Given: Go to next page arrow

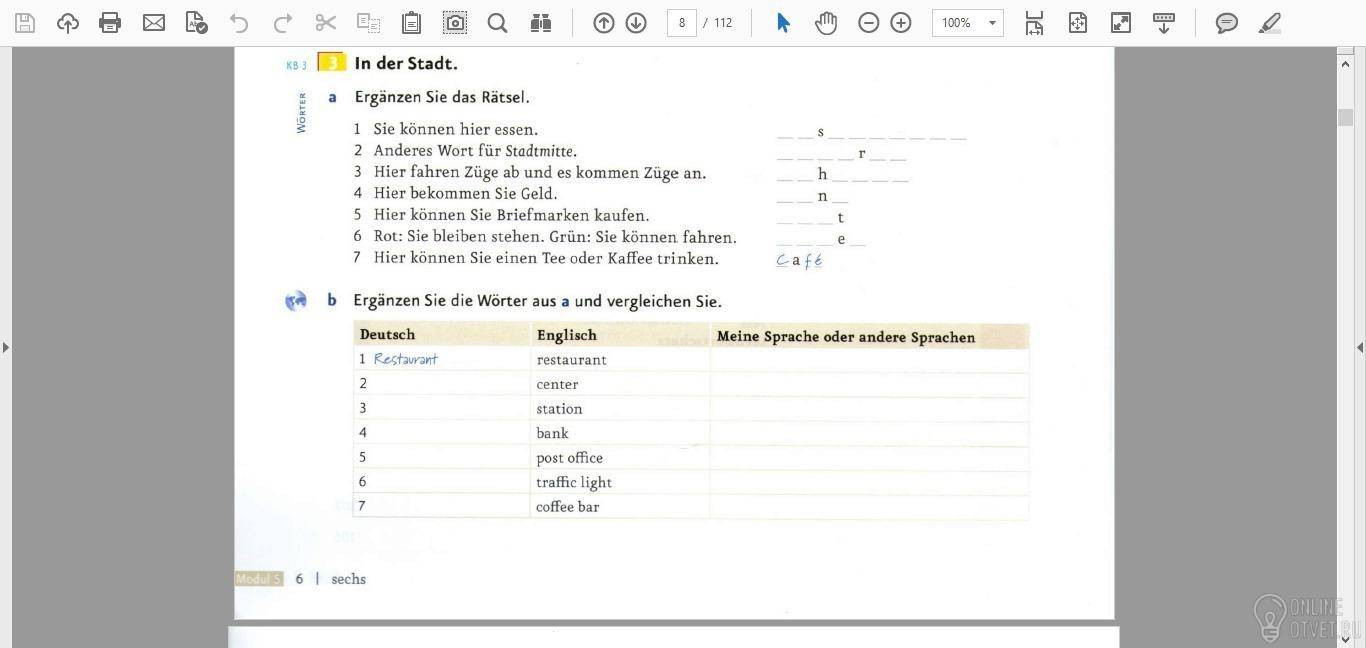Looking at the screenshot, I should pos(636,22).
